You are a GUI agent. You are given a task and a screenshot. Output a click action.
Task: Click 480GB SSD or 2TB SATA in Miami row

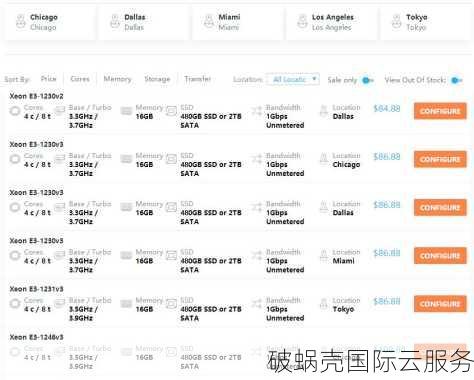click(211, 265)
